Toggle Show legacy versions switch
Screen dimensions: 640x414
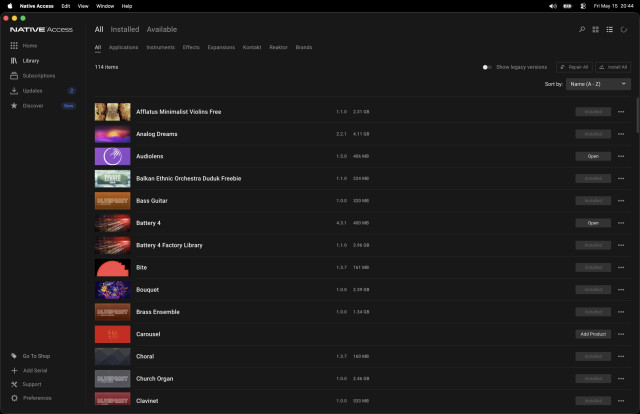tap(487, 67)
